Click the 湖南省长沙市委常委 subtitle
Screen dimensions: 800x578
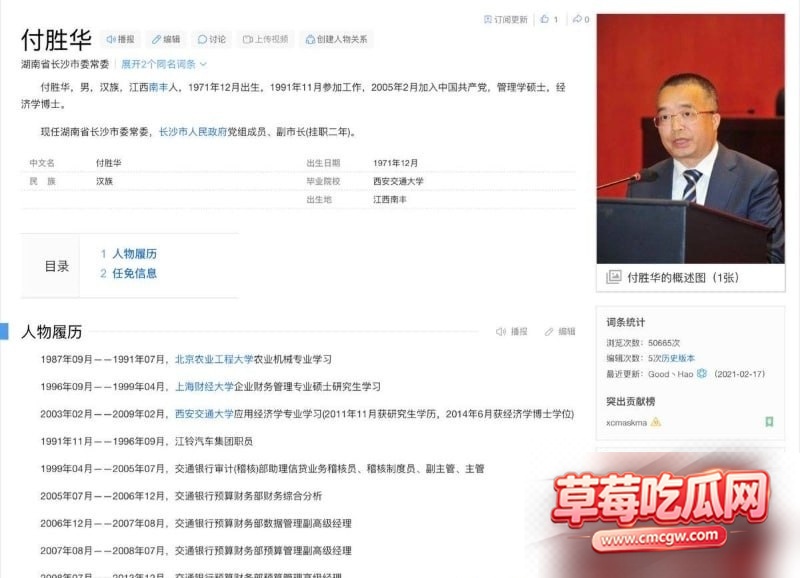65,64
